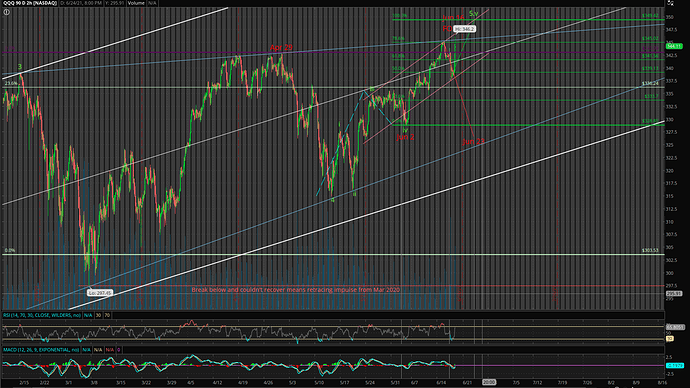This screenshot has width=690, height=388.
Task: Click the RSI oversold 30 value
Action: pyautogui.click(x=99, y=315)
